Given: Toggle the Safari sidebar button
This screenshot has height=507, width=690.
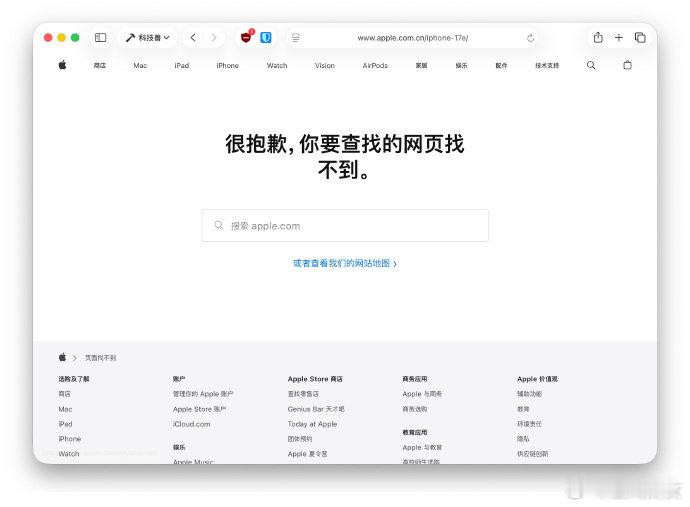Looking at the screenshot, I should (x=100, y=38).
